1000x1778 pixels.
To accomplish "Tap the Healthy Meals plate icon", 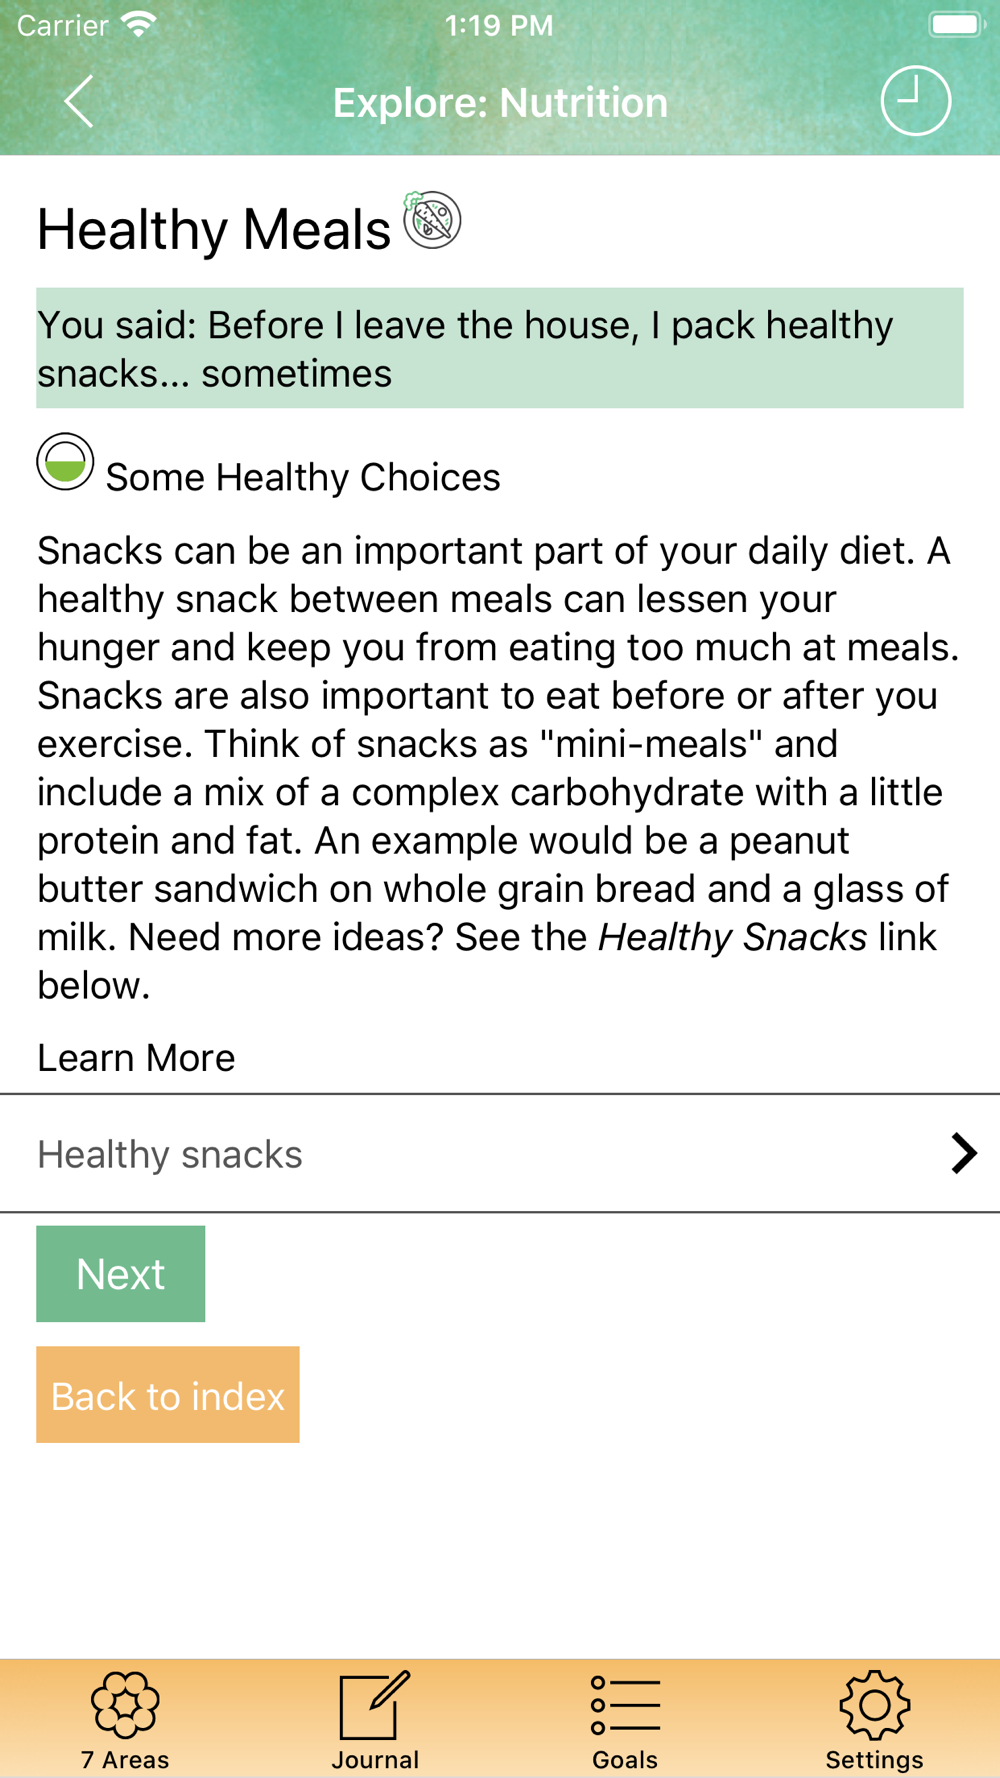I will 432,220.
